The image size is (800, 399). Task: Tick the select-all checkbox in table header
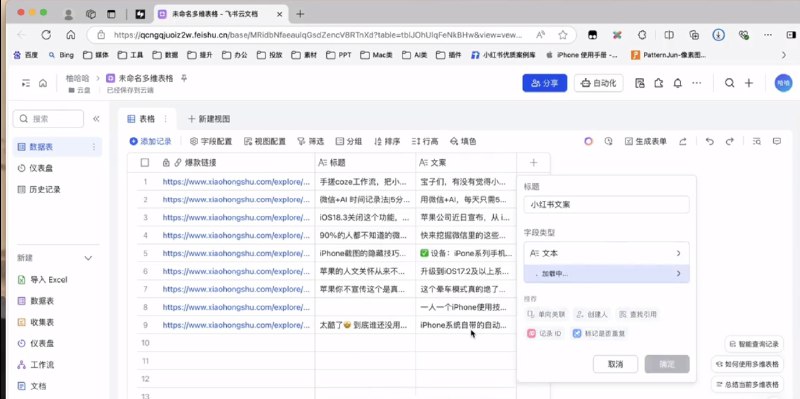pyautogui.click(x=145, y=163)
